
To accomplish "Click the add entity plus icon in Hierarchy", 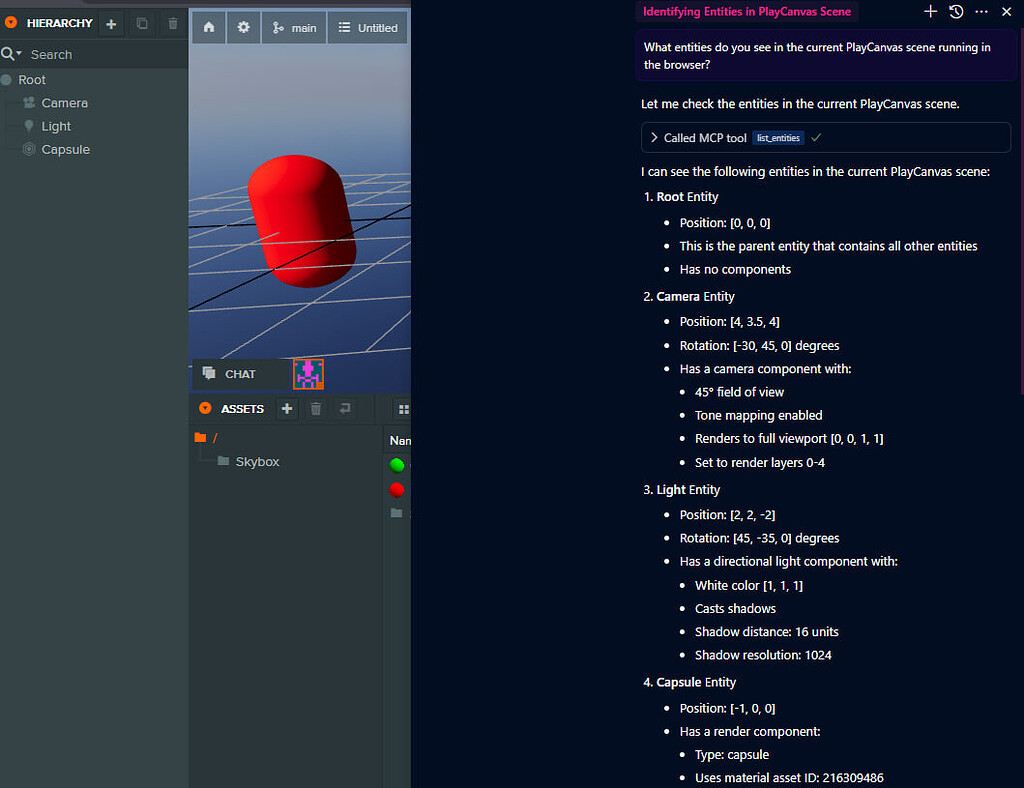I will point(111,23).
